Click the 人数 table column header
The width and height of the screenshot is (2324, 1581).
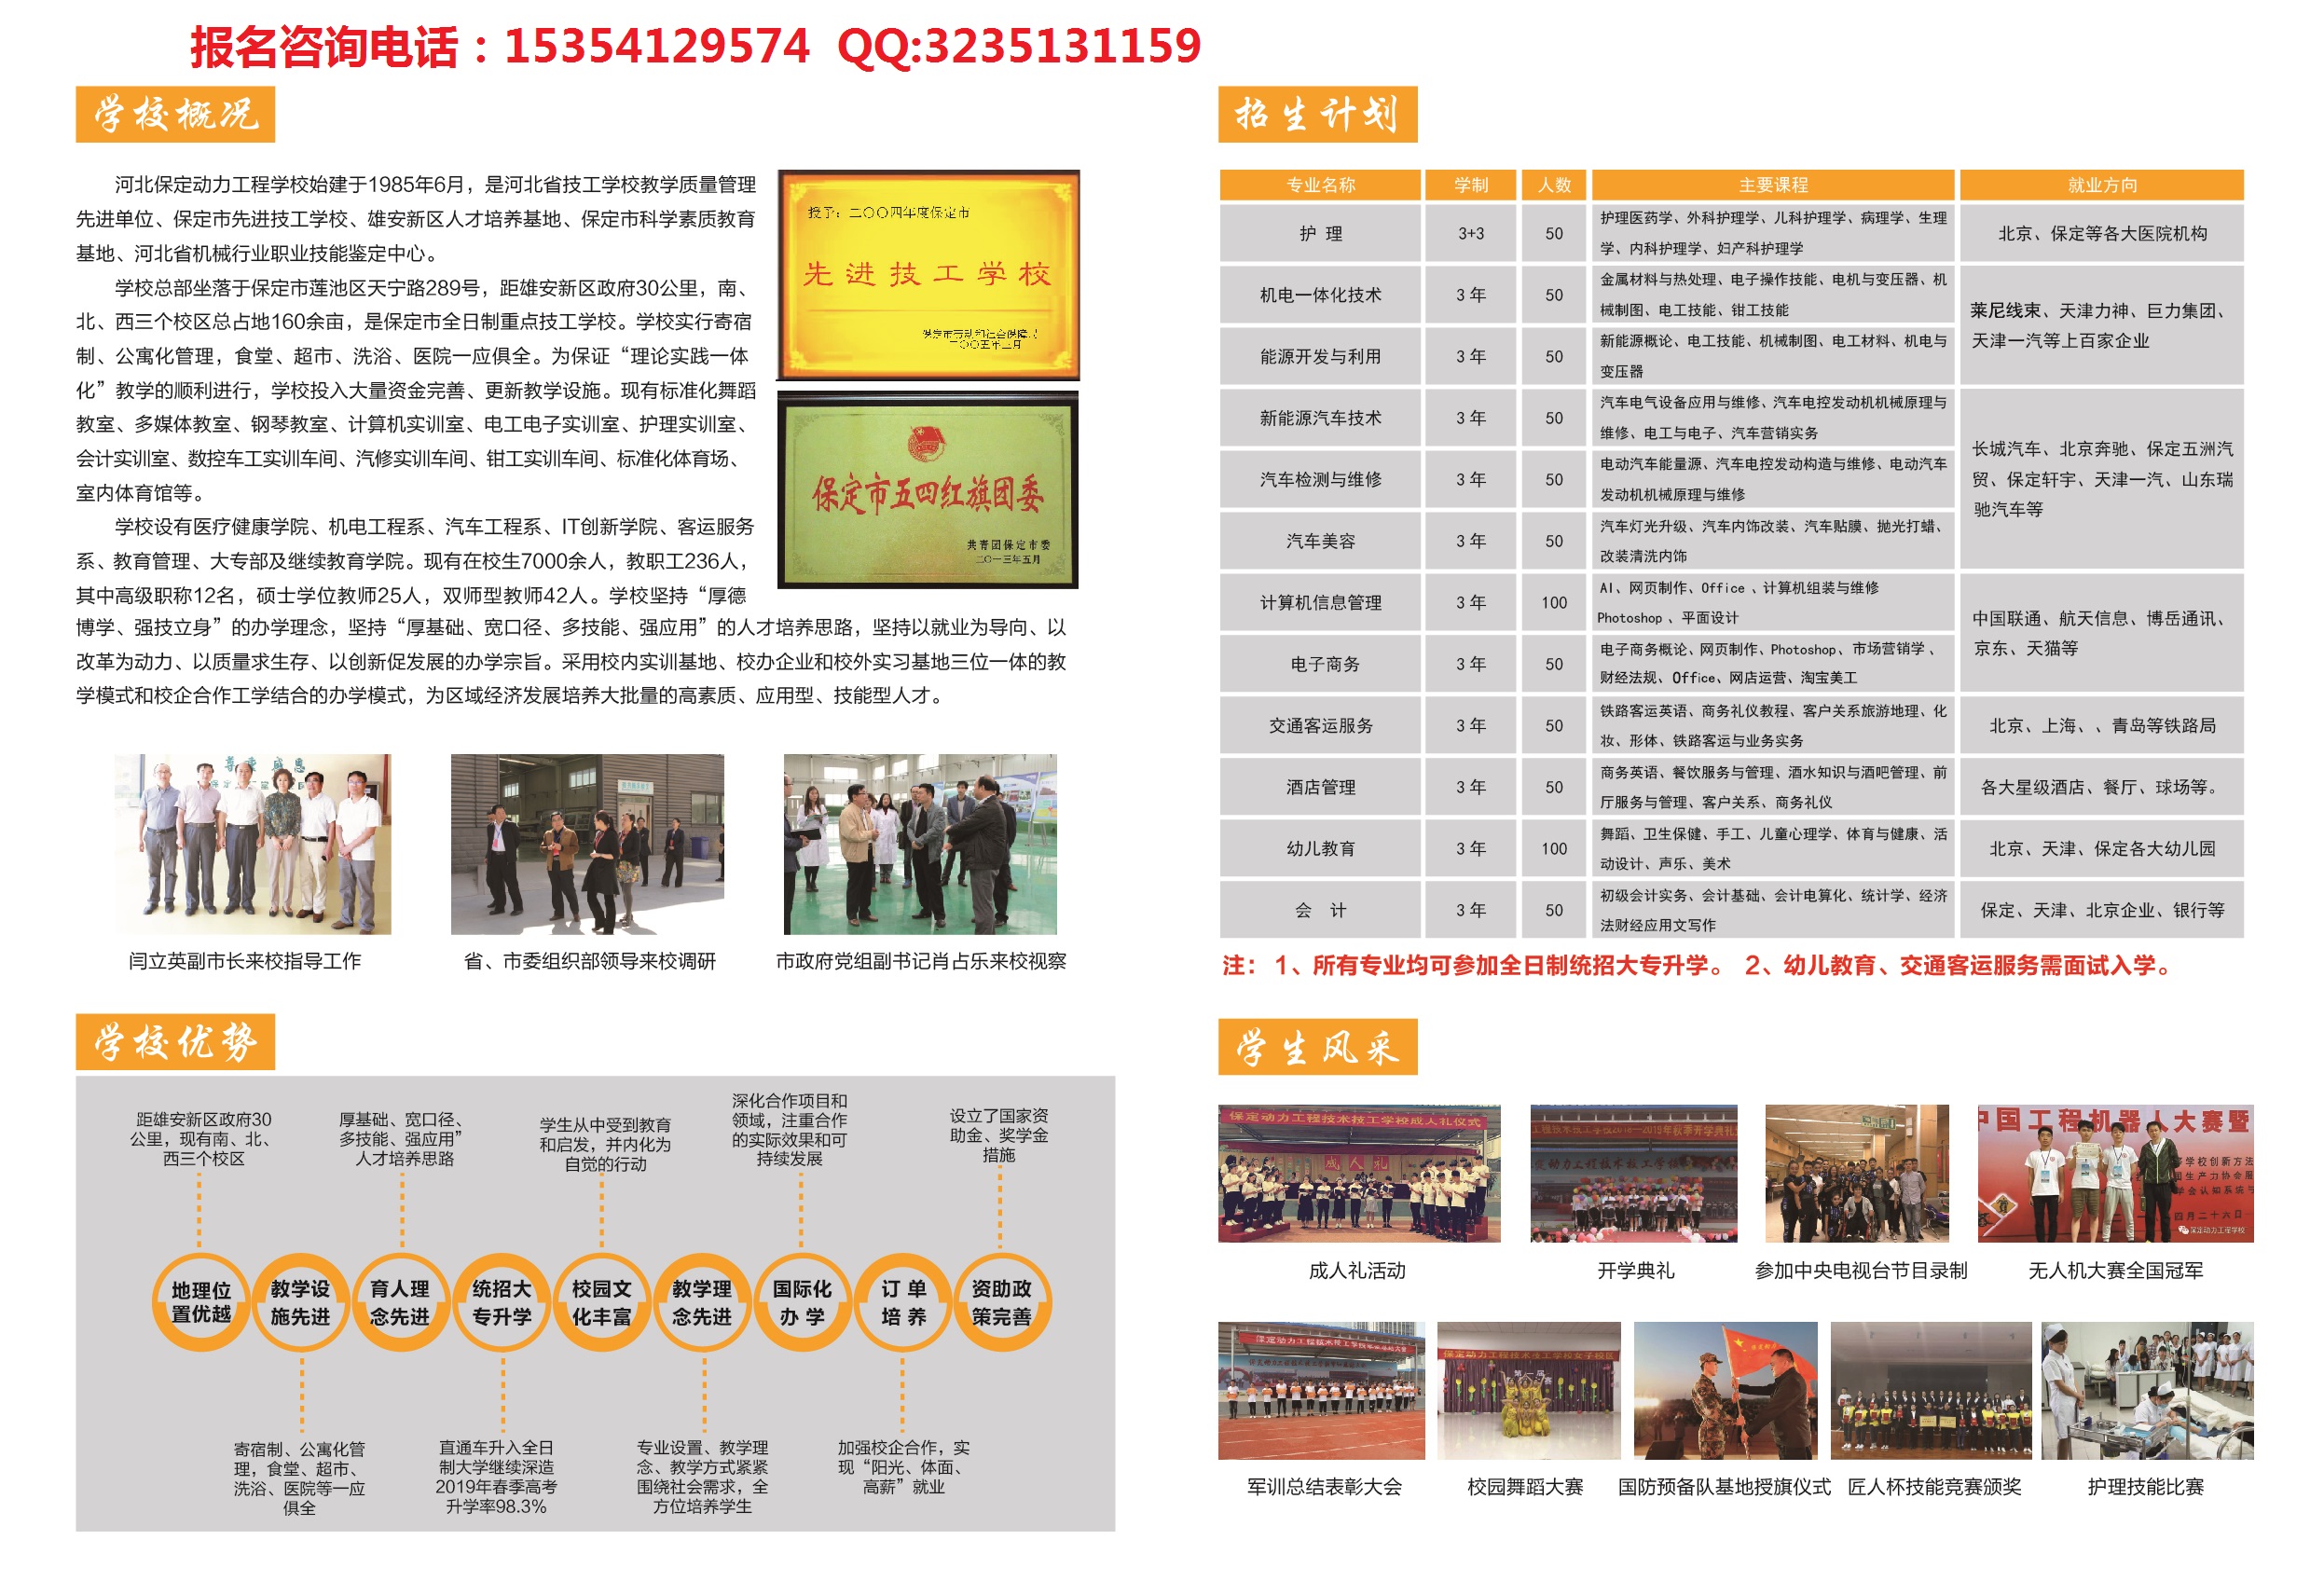coord(1554,185)
